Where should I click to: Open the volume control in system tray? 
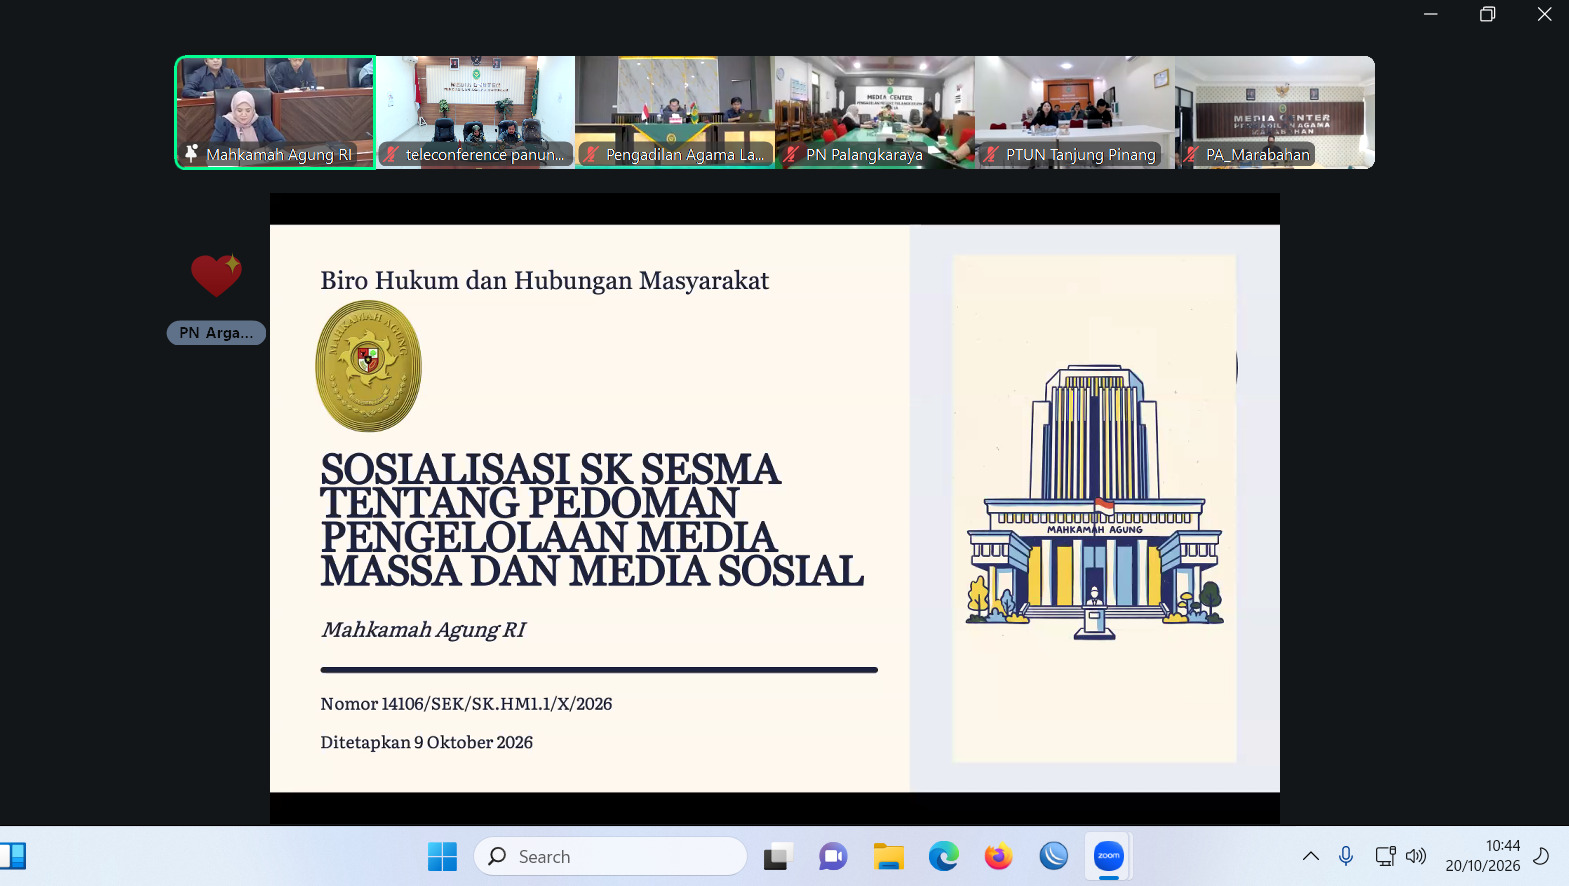(1416, 856)
